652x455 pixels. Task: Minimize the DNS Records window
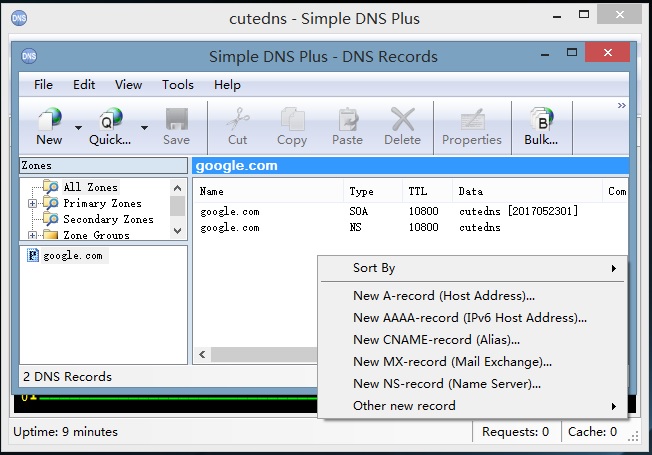coord(545,54)
